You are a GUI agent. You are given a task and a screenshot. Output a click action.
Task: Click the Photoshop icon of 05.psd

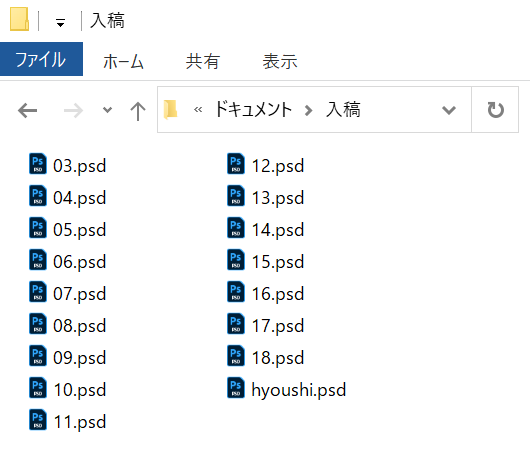(x=38, y=228)
